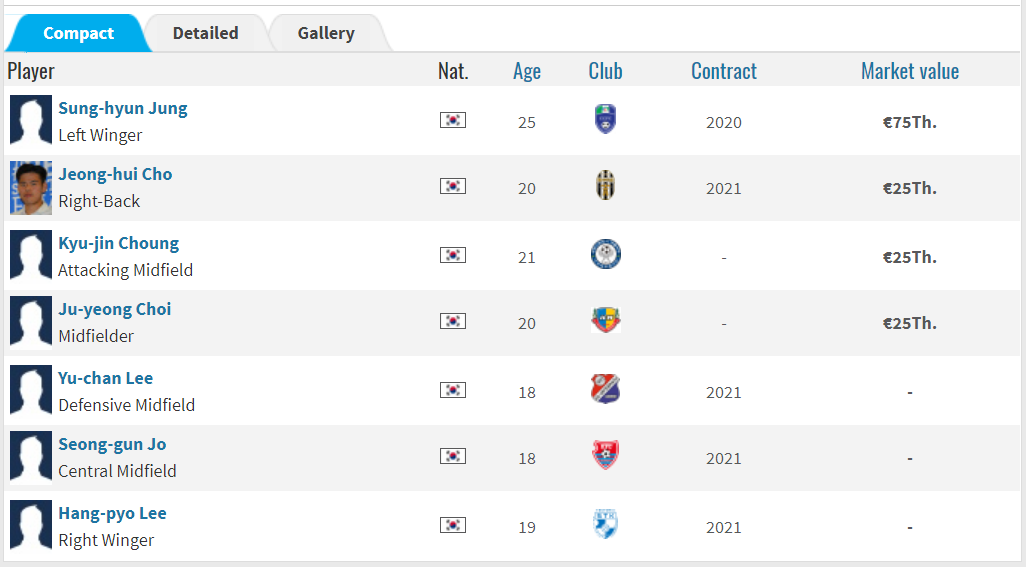Open the Gallery tab
This screenshot has height=567, width=1026.
coord(326,33)
